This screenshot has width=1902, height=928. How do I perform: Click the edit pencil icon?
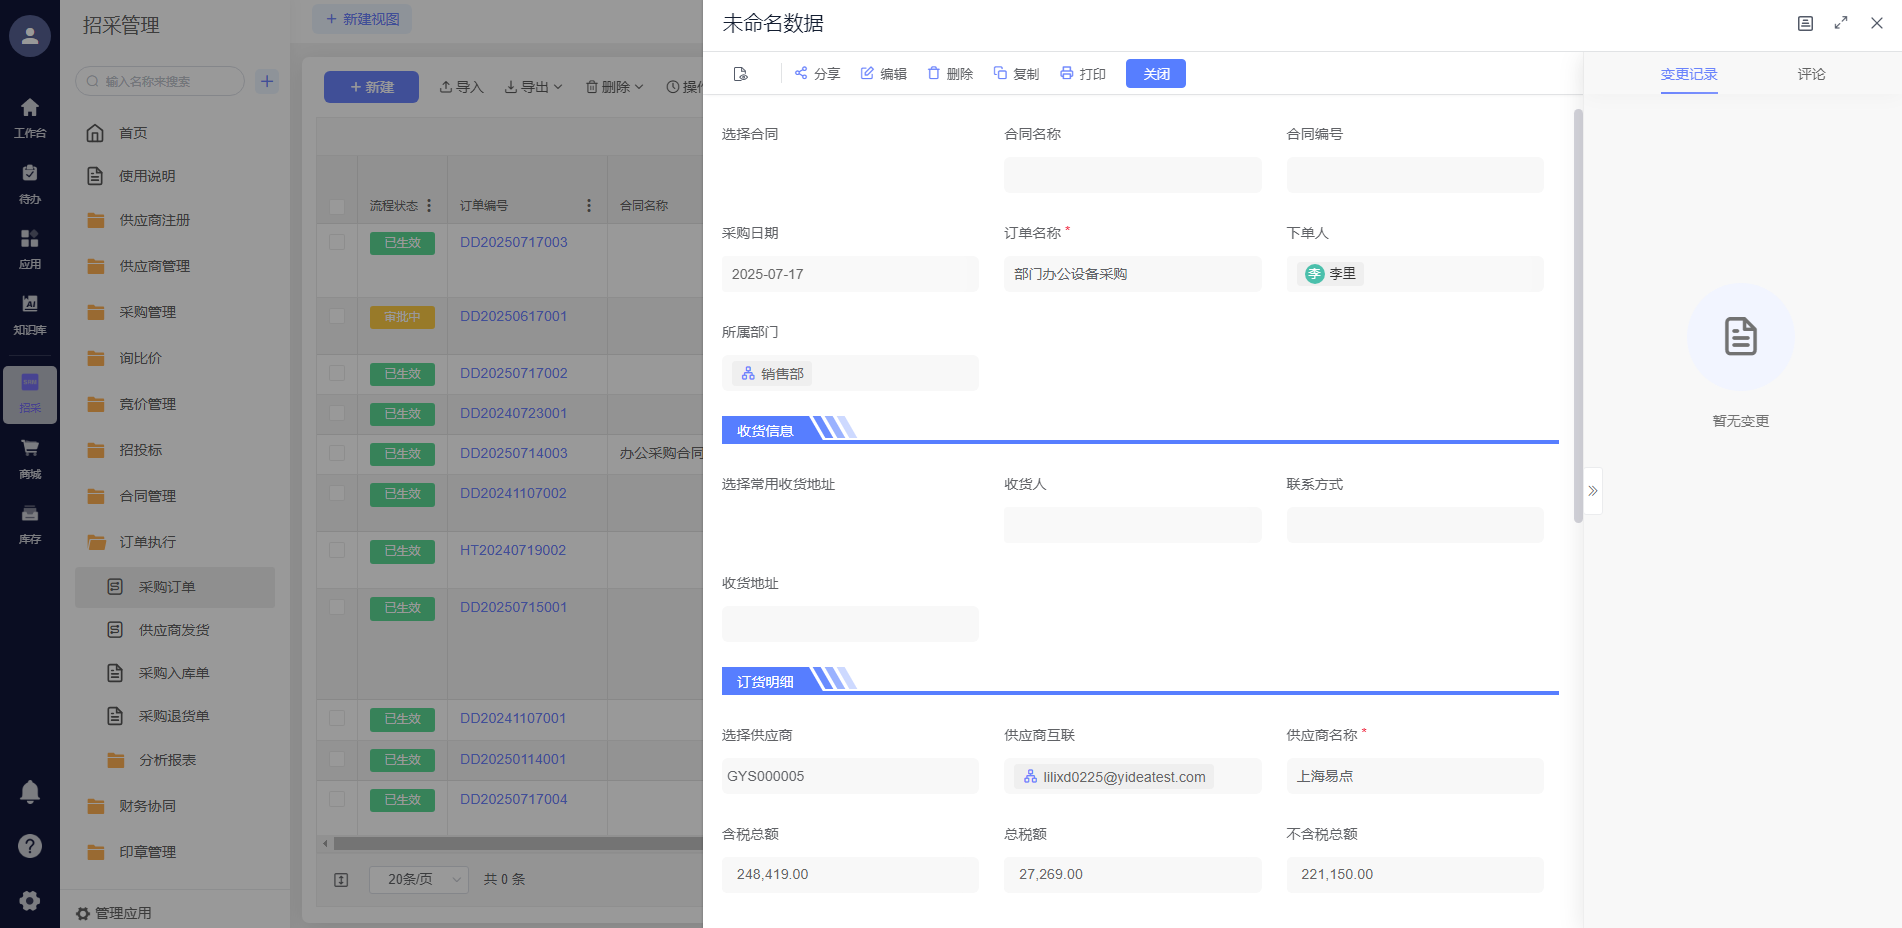[x=867, y=73]
